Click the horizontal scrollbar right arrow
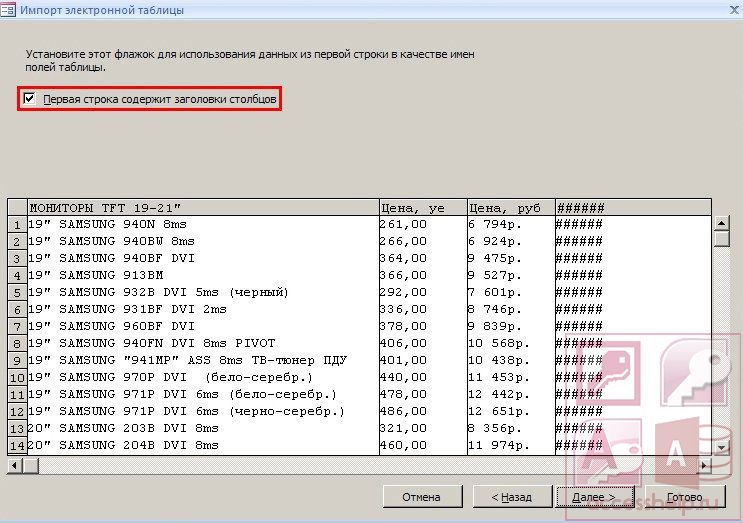743x523 pixels. [704, 466]
